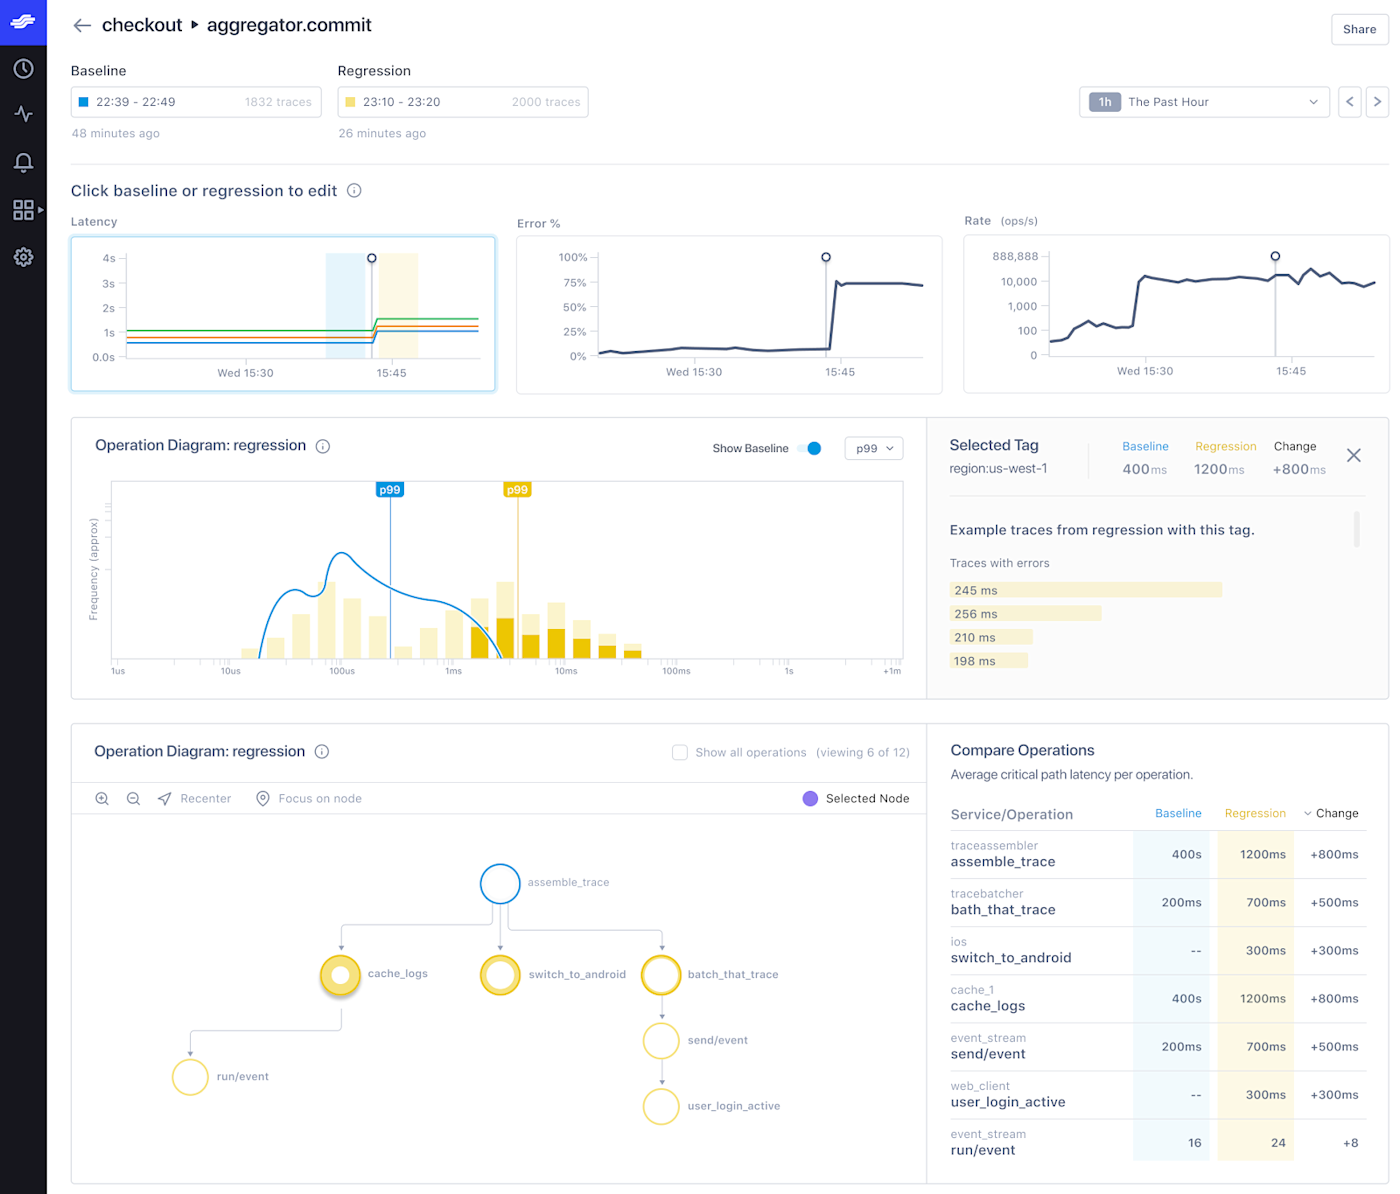Image resolution: width=1400 pixels, height=1194 pixels.
Task: Click the run/event operation row in table
Action: click(x=1159, y=1142)
